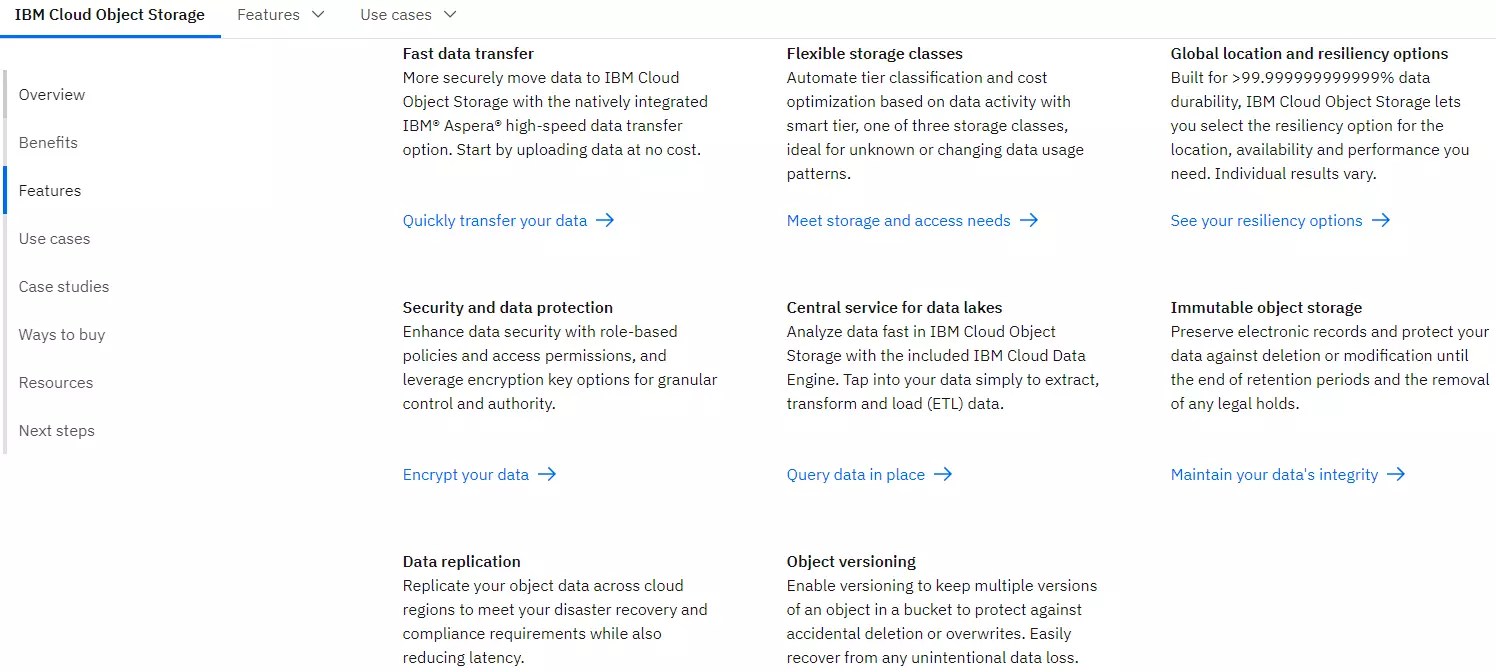Navigate to Ways to buy section
Screen dimensions: 1496x672
(62, 335)
